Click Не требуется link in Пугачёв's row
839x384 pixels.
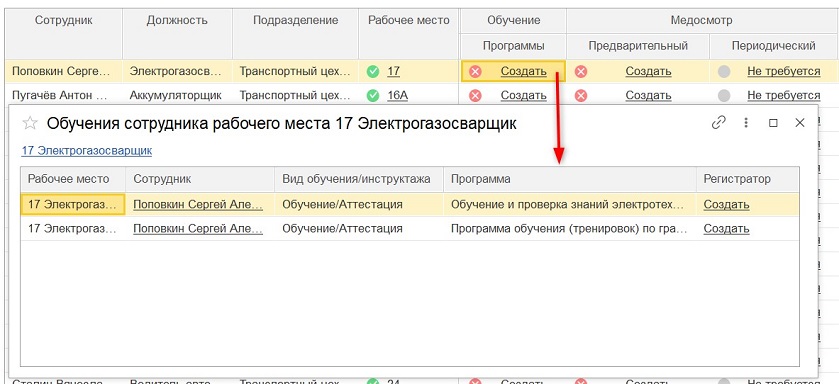click(x=783, y=95)
